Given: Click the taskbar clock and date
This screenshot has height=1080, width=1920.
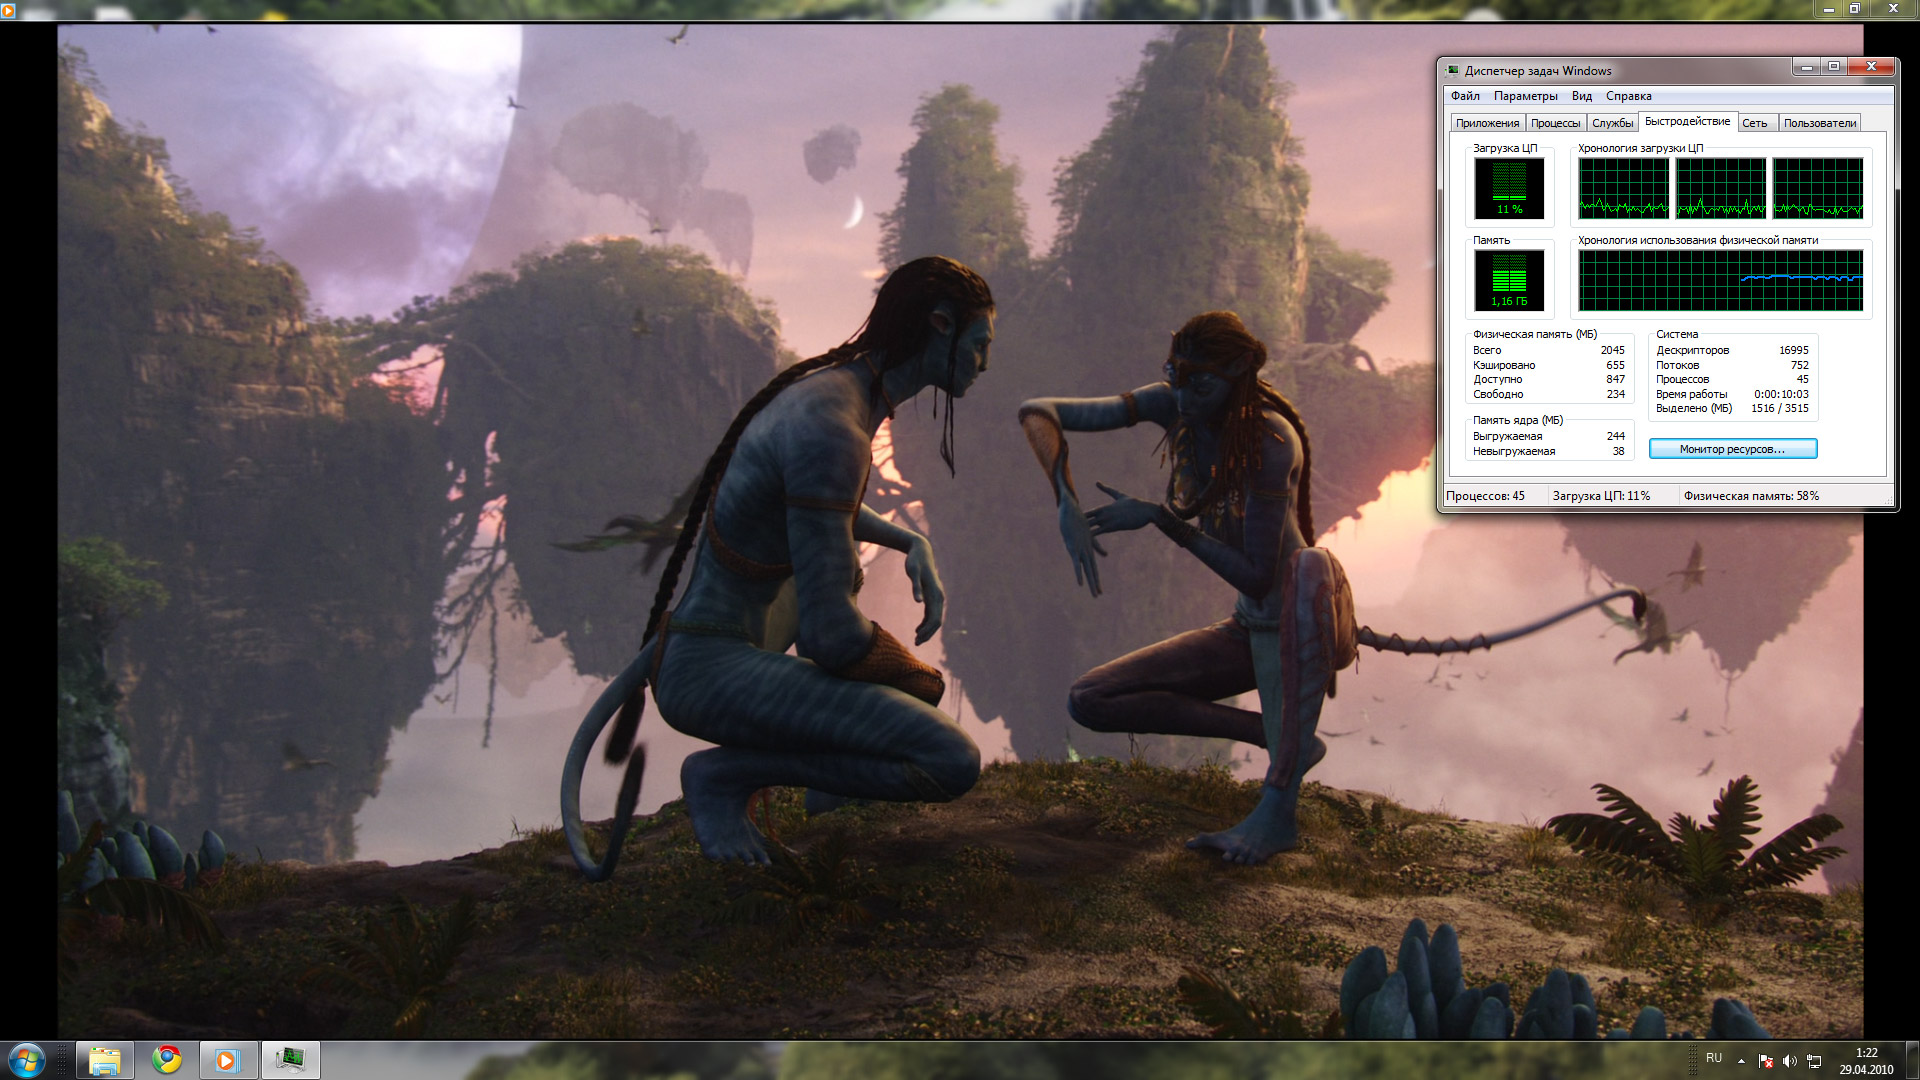Looking at the screenshot, I should point(1865,1061).
